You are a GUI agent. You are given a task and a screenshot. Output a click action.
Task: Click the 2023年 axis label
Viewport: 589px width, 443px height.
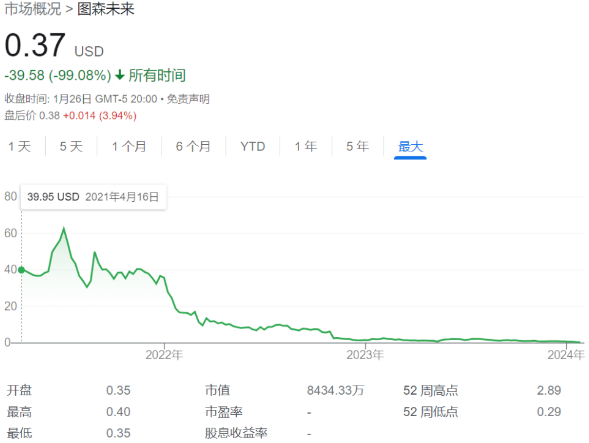point(365,355)
